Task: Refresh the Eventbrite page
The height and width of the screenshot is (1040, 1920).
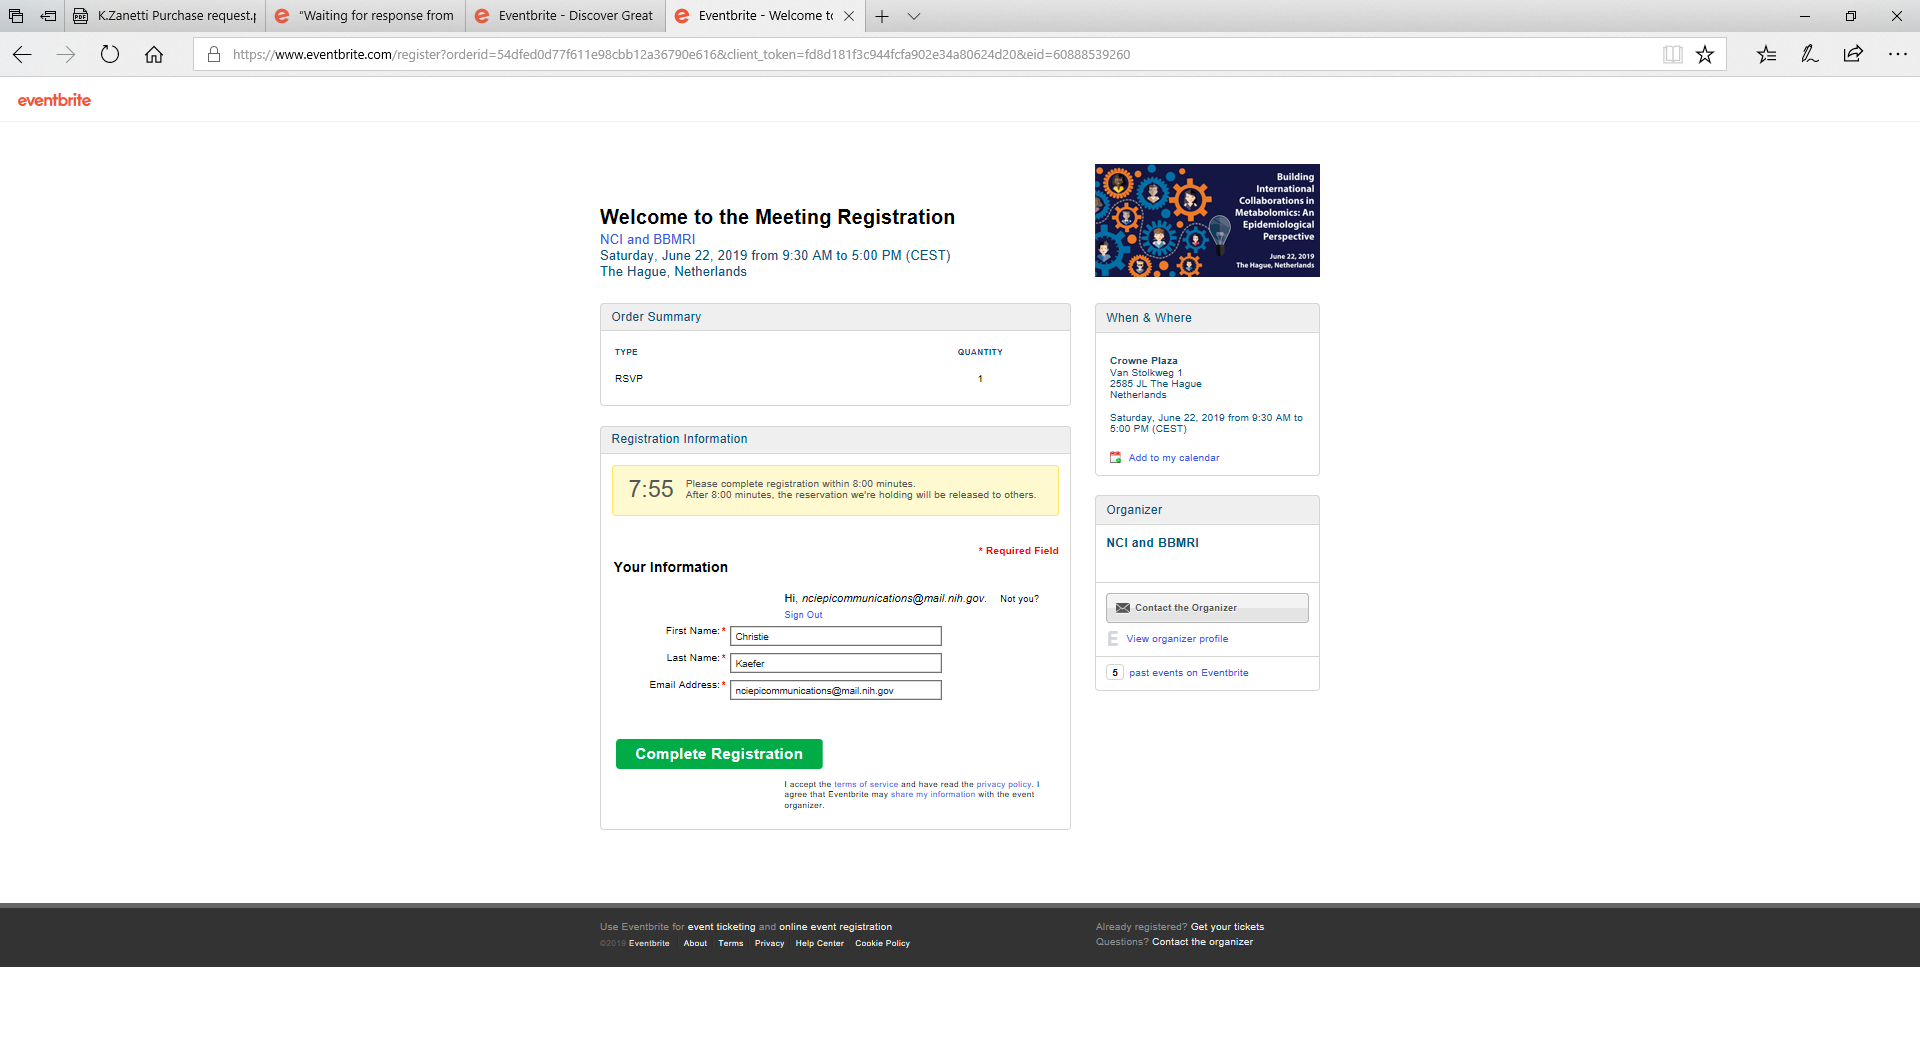Action: pos(110,55)
